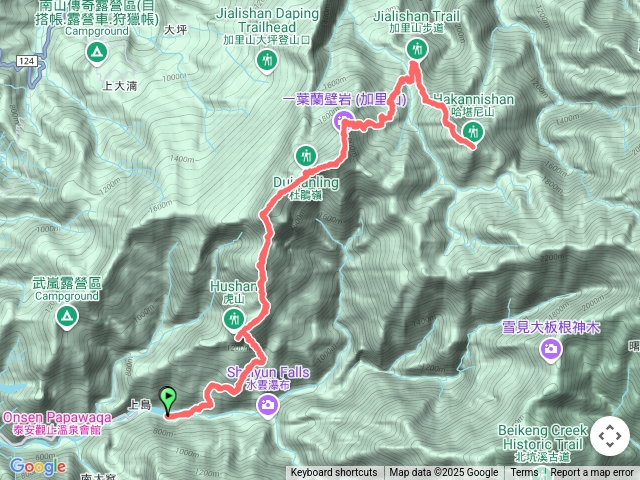This screenshot has width=640, height=480.
Task: Open Keyboard shortcuts
Action: click(x=334, y=473)
